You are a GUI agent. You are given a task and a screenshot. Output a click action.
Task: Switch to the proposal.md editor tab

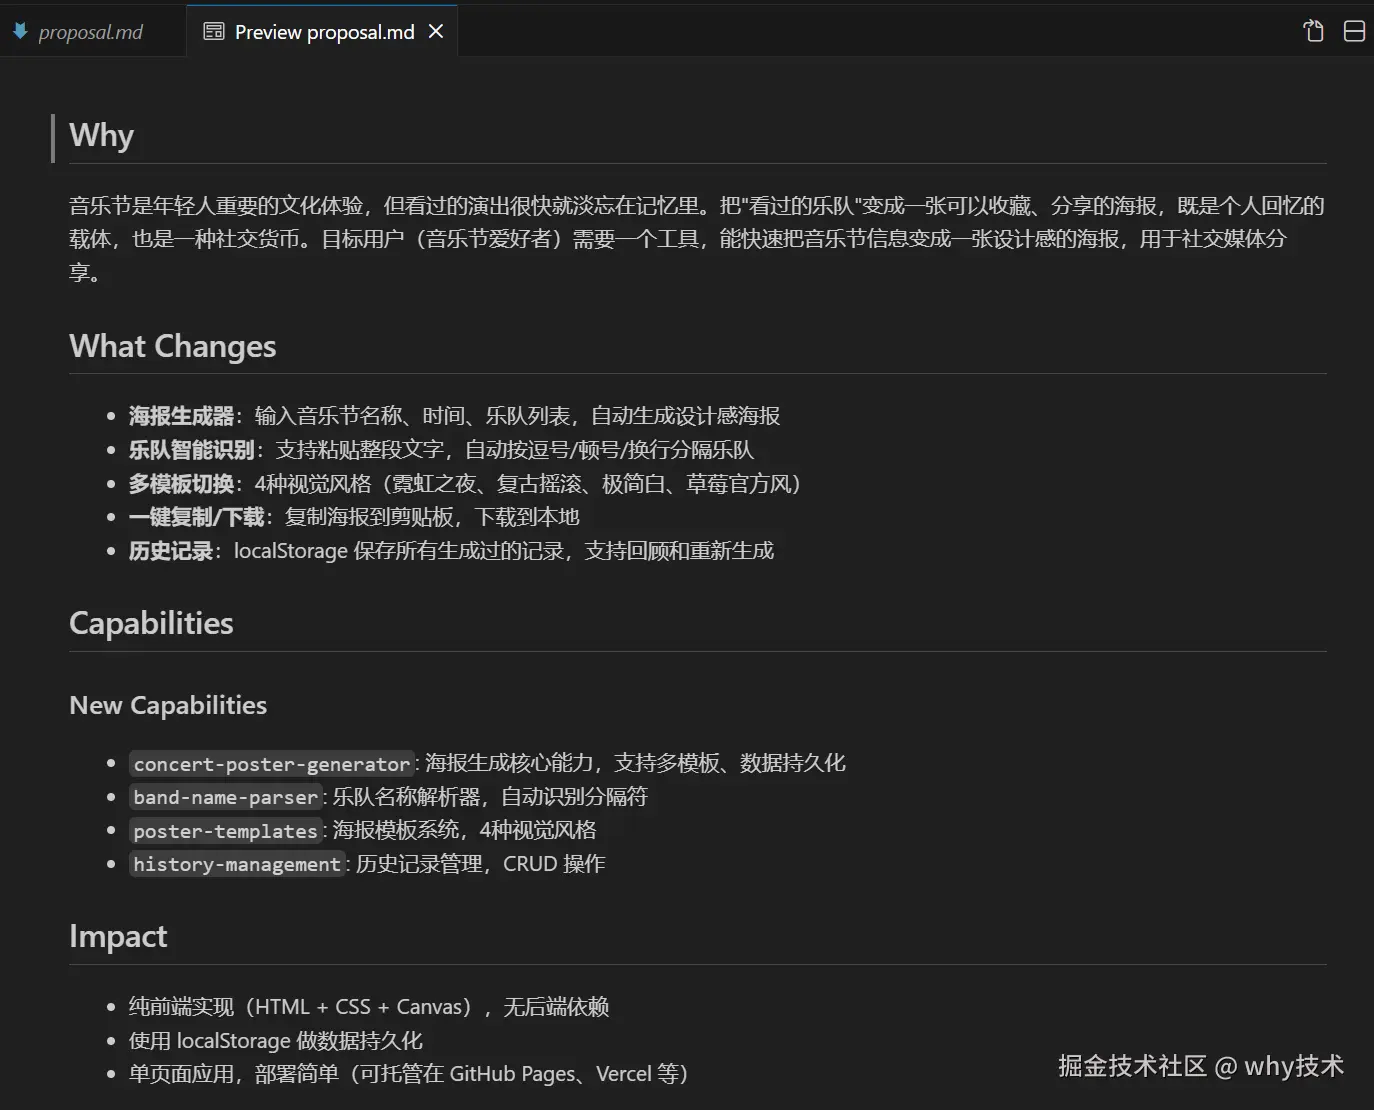point(92,32)
